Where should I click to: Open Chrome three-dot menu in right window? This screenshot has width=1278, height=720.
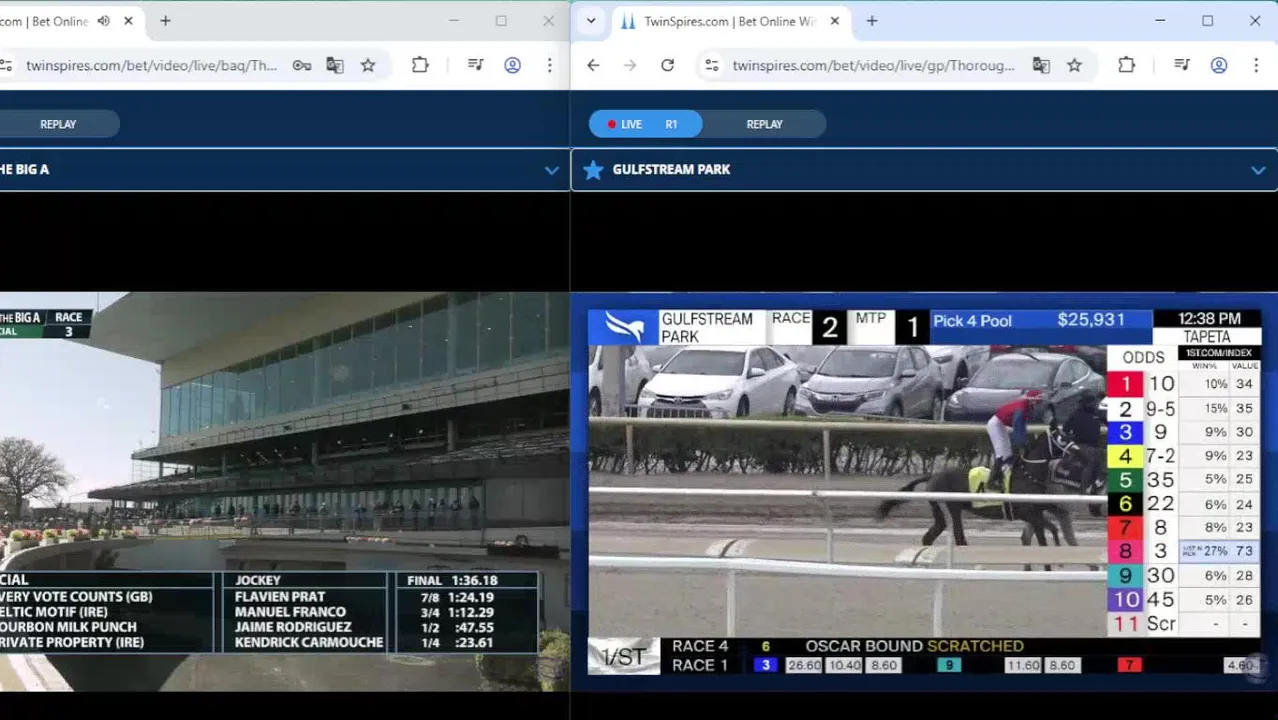click(x=1255, y=65)
